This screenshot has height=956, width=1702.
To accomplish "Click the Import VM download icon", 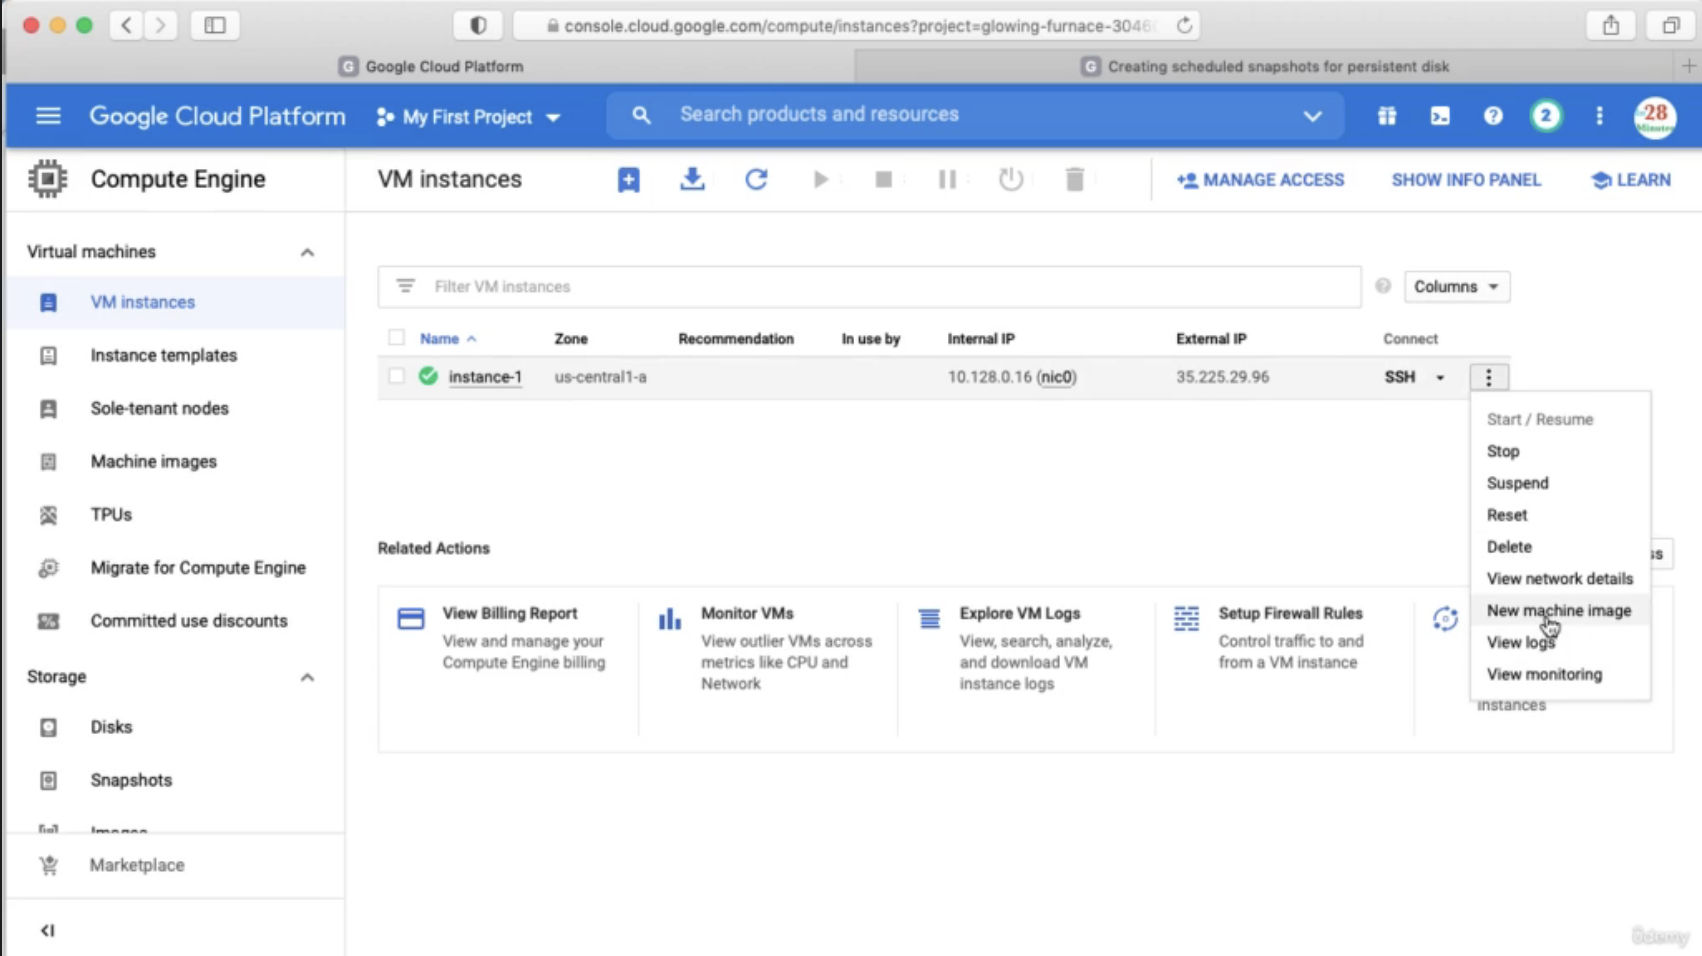I will coord(692,180).
